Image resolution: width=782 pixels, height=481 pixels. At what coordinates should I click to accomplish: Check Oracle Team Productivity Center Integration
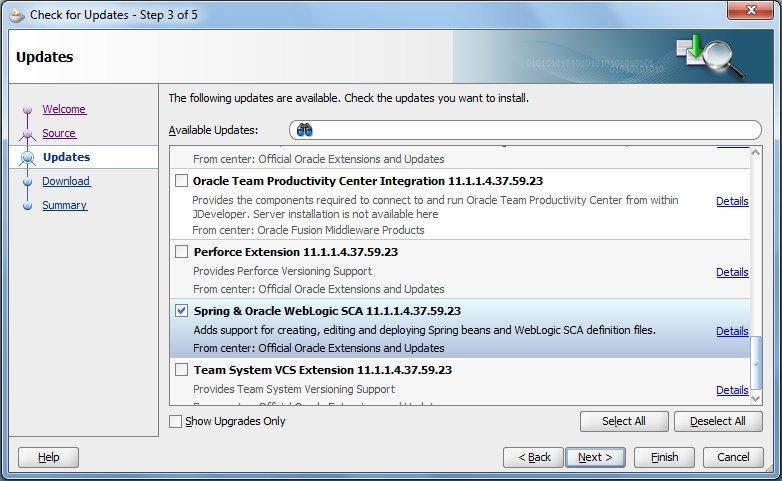tap(182, 181)
